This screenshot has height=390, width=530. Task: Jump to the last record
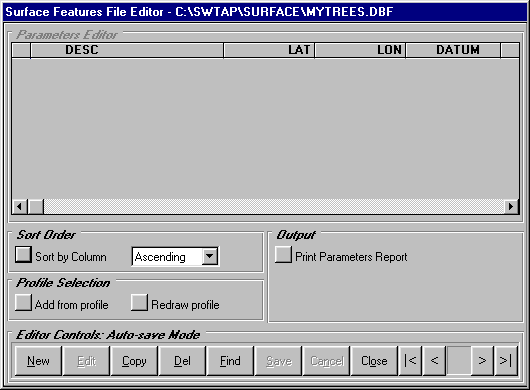point(506,361)
